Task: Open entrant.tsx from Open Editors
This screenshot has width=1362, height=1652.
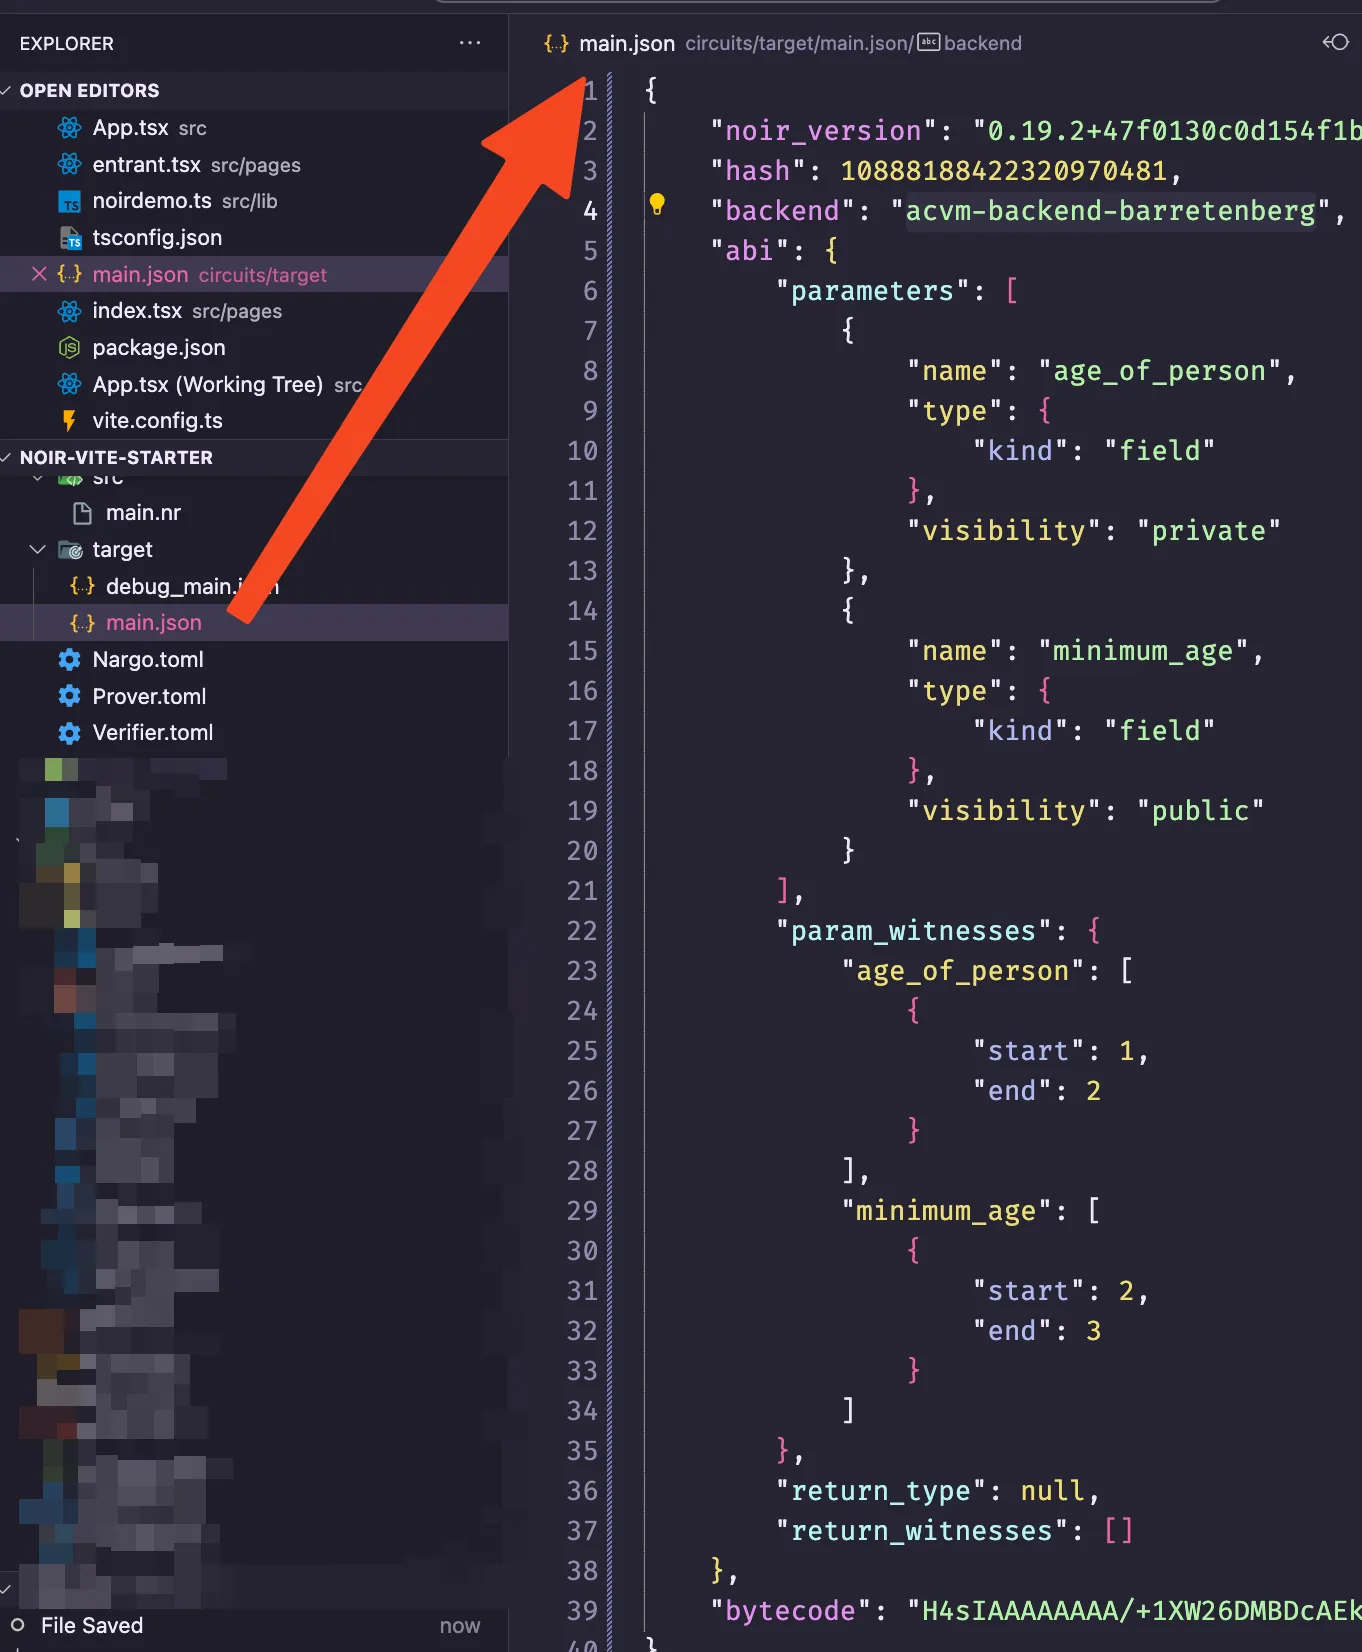Action: (254, 164)
